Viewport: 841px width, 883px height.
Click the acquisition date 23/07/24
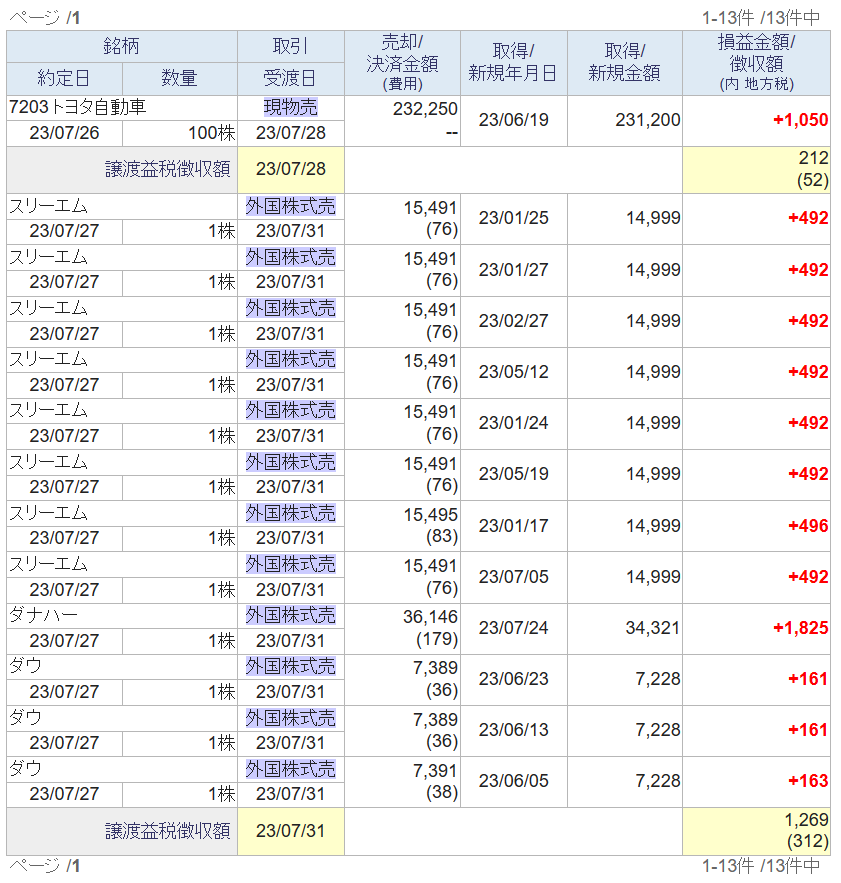[x=513, y=628]
